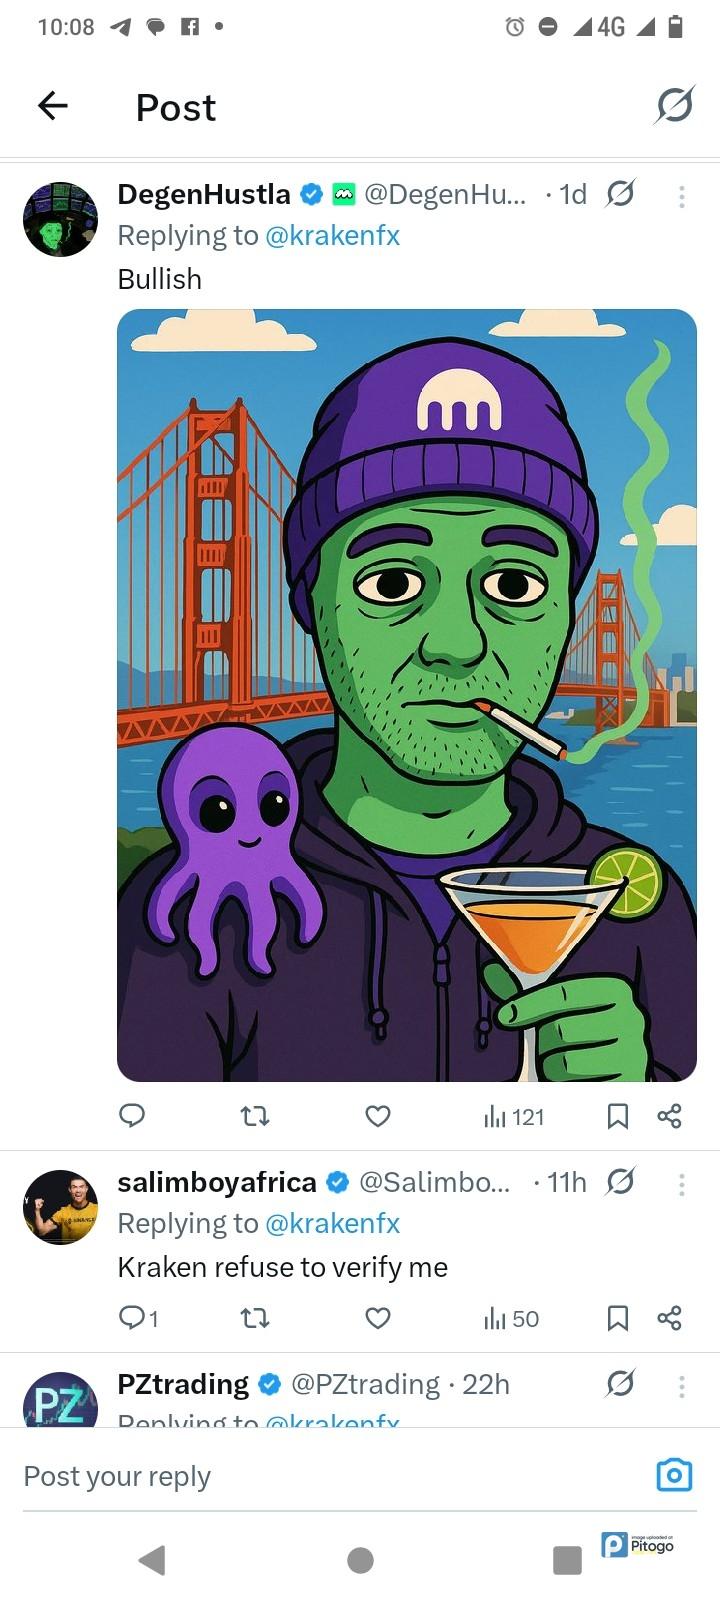This screenshot has width=720, height=1600.
Task: View analytics showing 121 views
Action: [513, 1117]
